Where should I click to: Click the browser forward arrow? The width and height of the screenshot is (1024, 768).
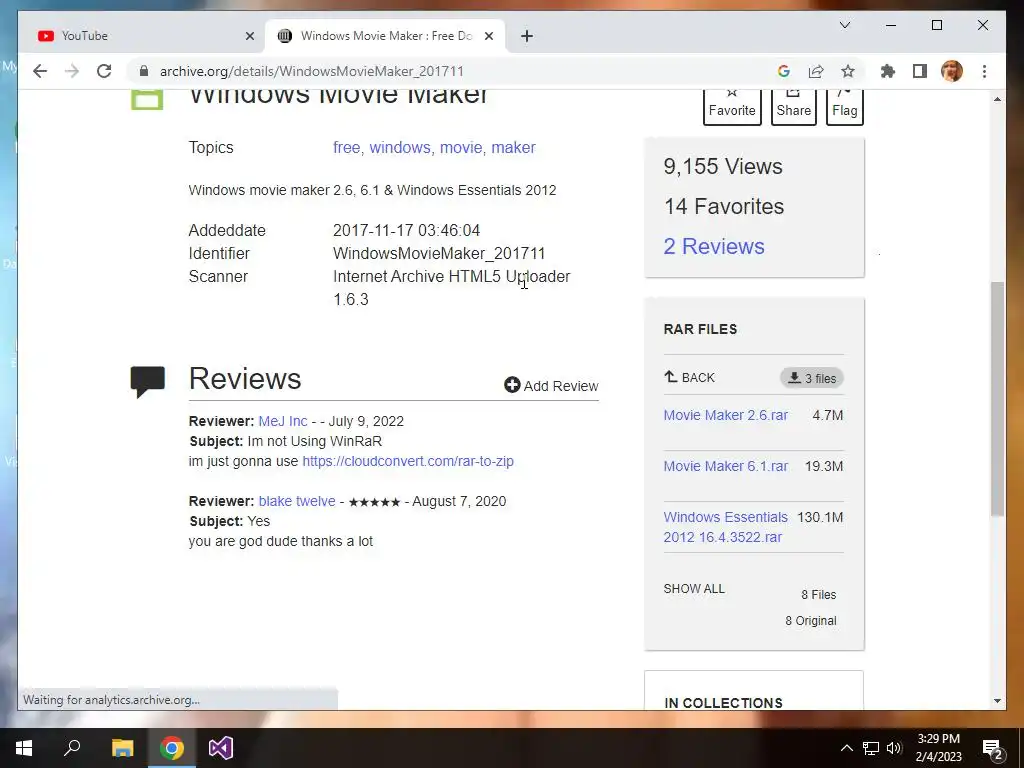tap(72, 71)
